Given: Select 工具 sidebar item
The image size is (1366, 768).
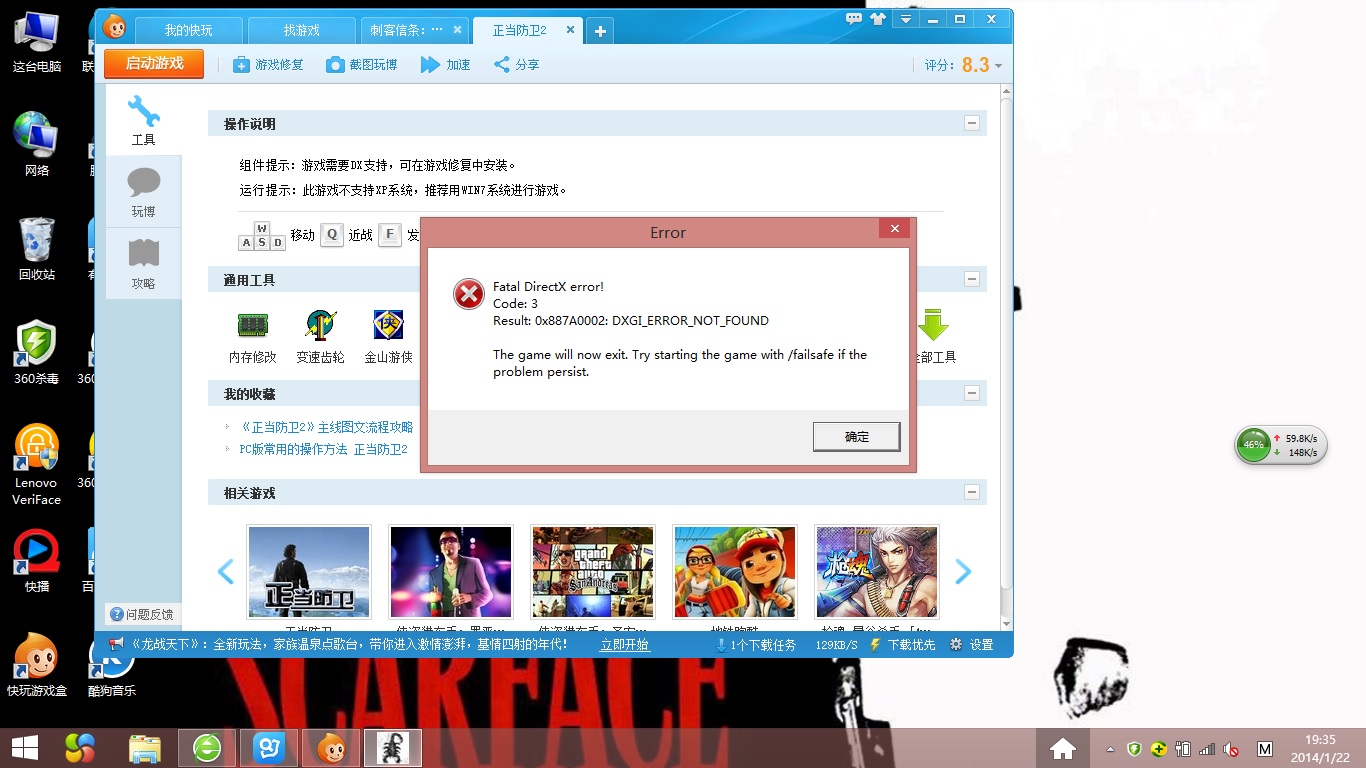Looking at the screenshot, I should pyautogui.click(x=144, y=120).
